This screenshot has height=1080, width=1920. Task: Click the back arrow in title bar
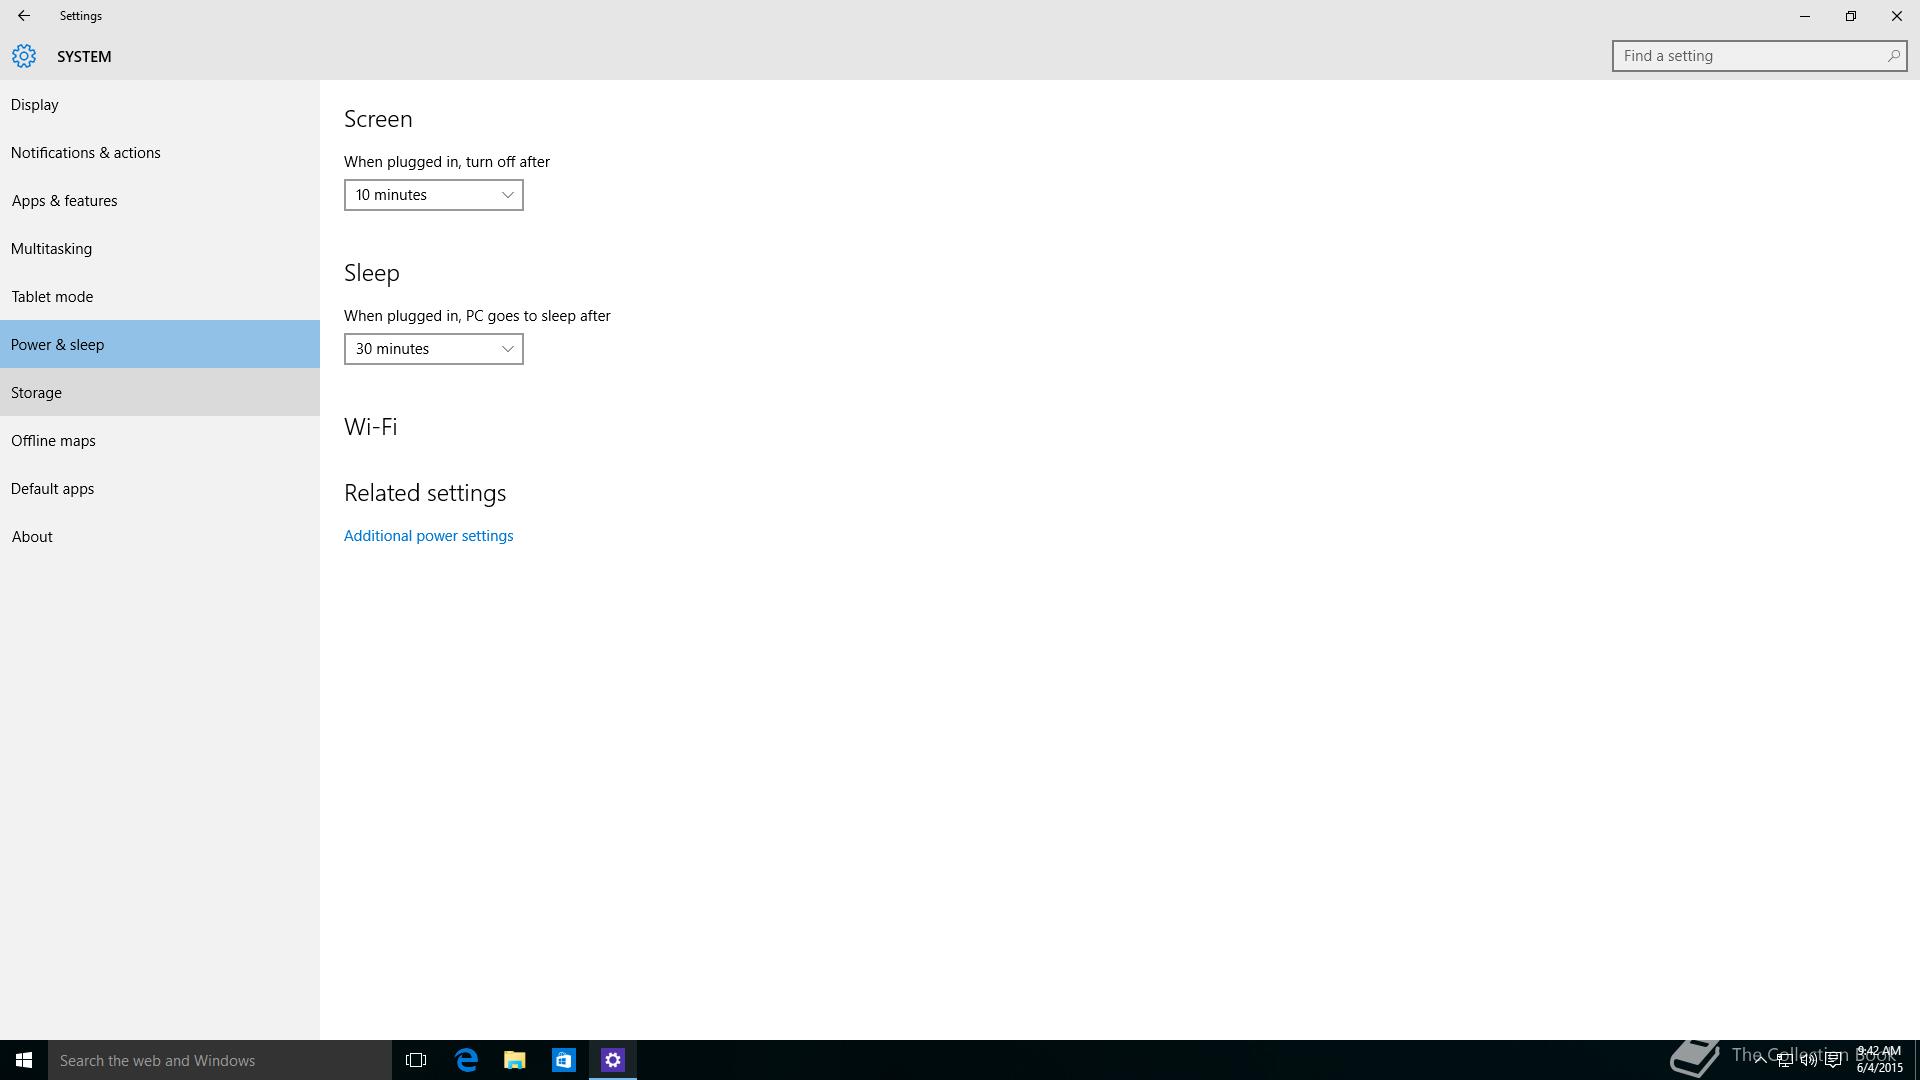pyautogui.click(x=23, y=16)
